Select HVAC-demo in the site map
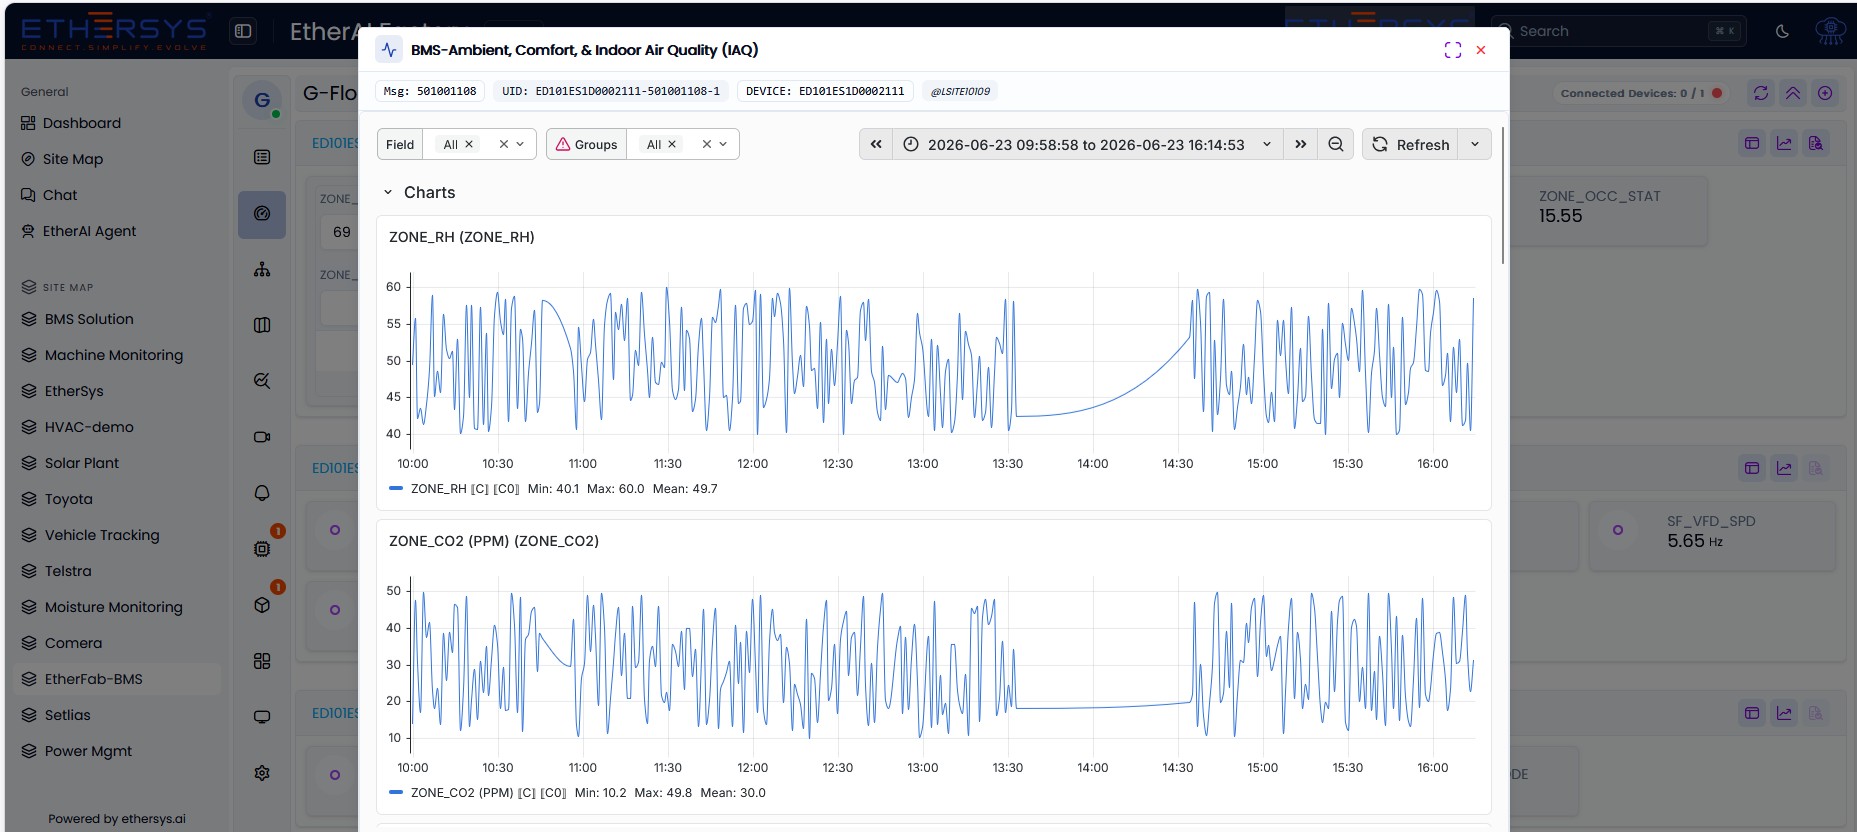 89,427
